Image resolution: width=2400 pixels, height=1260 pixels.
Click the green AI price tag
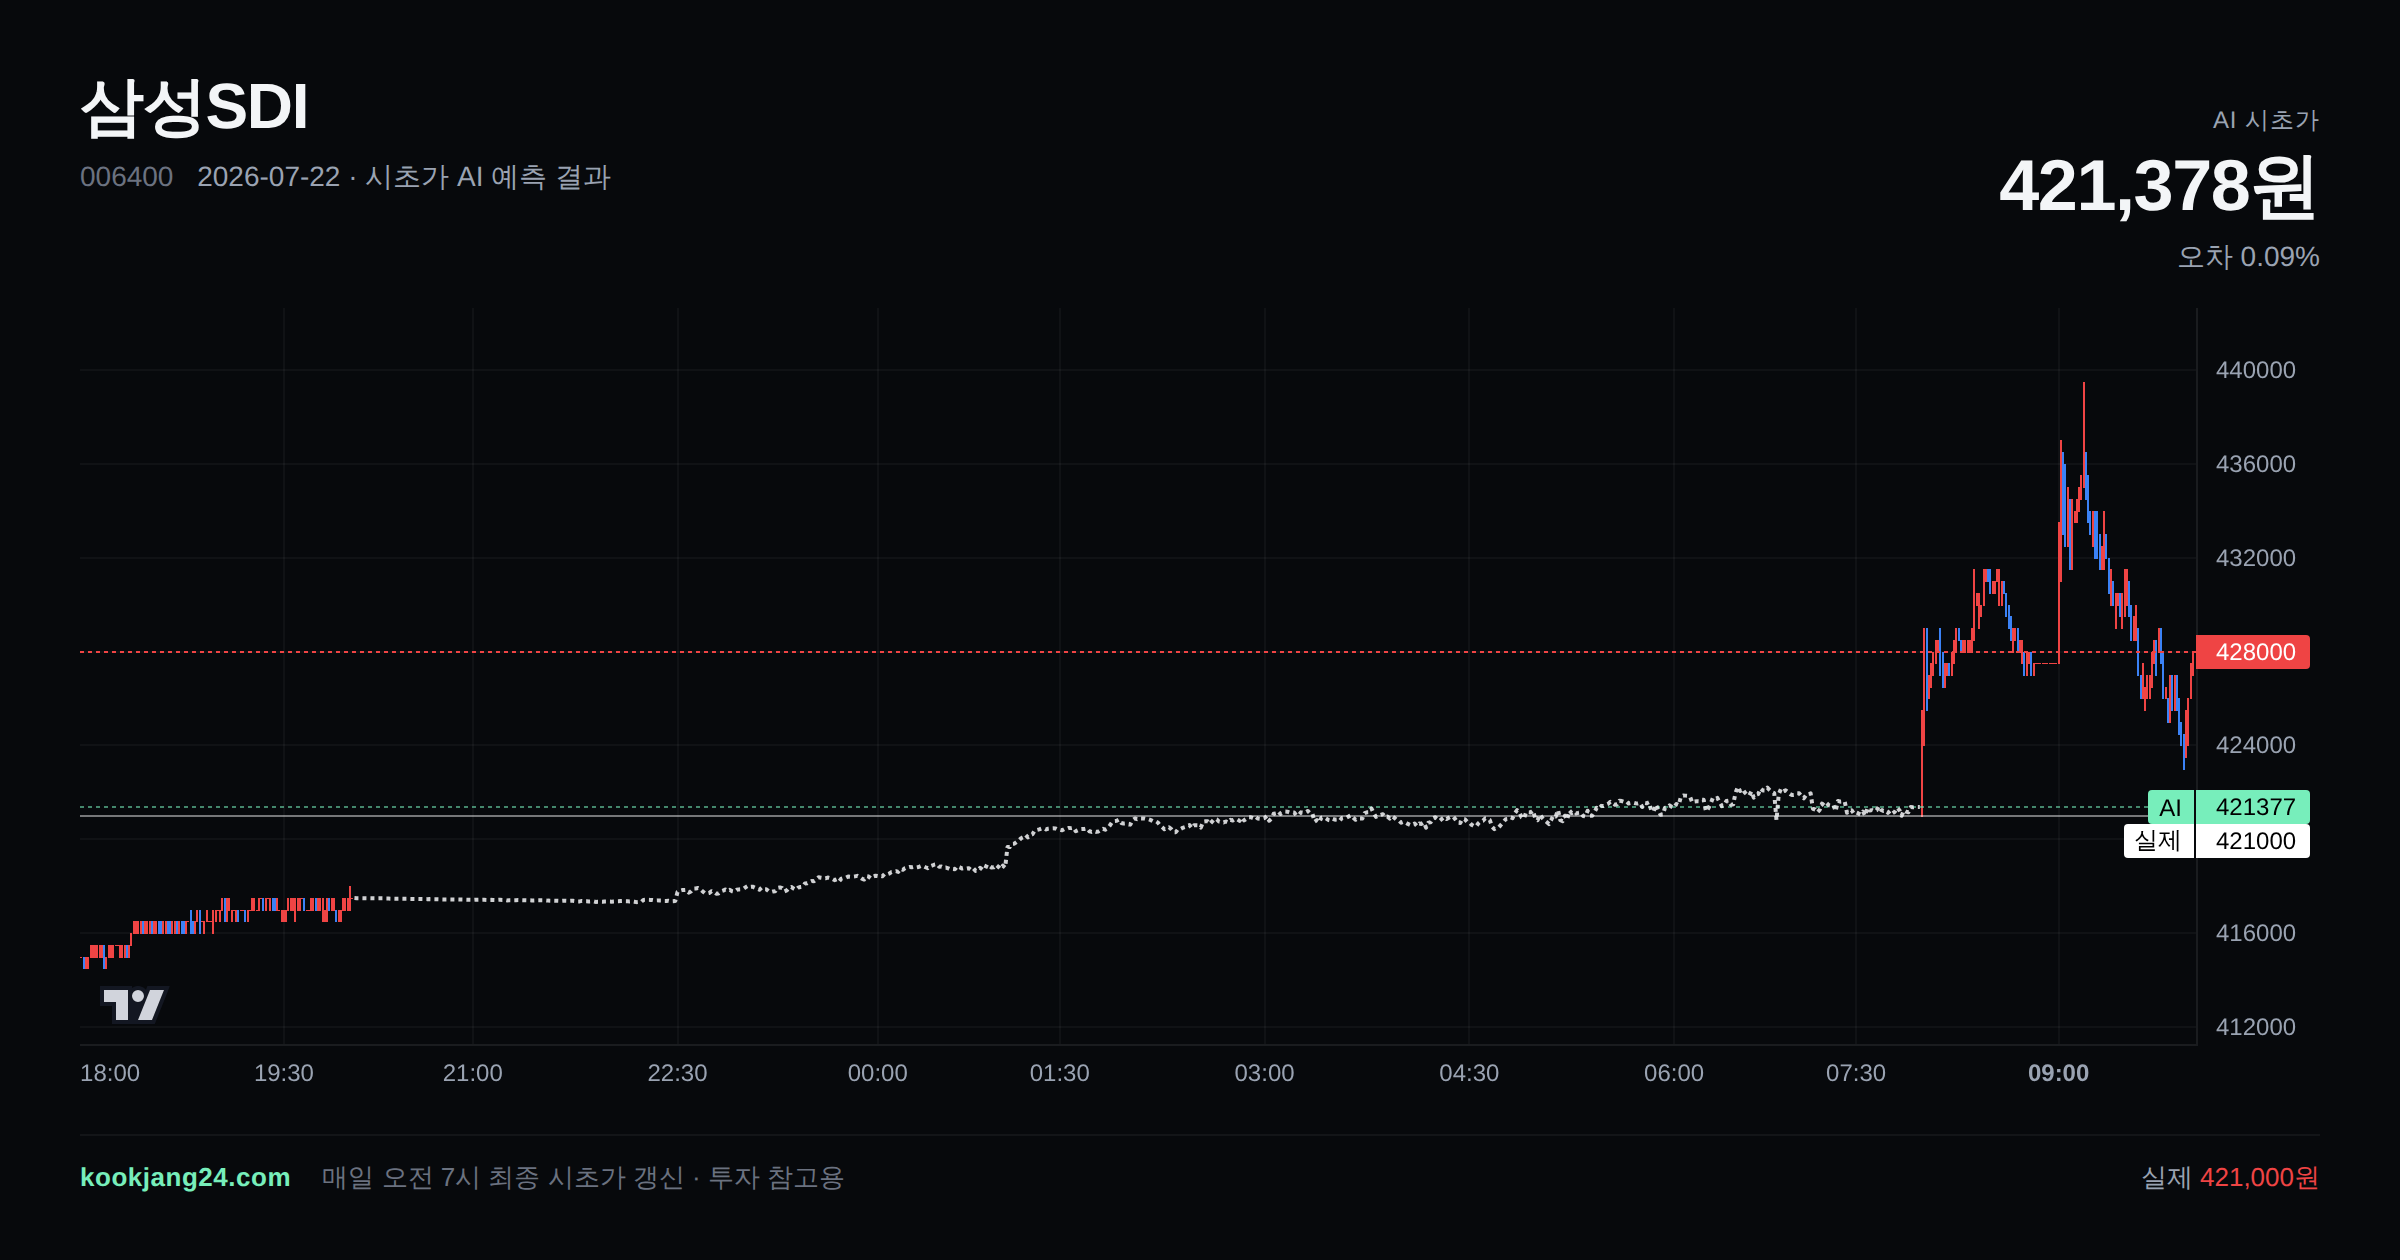[x=2171, y=807]
